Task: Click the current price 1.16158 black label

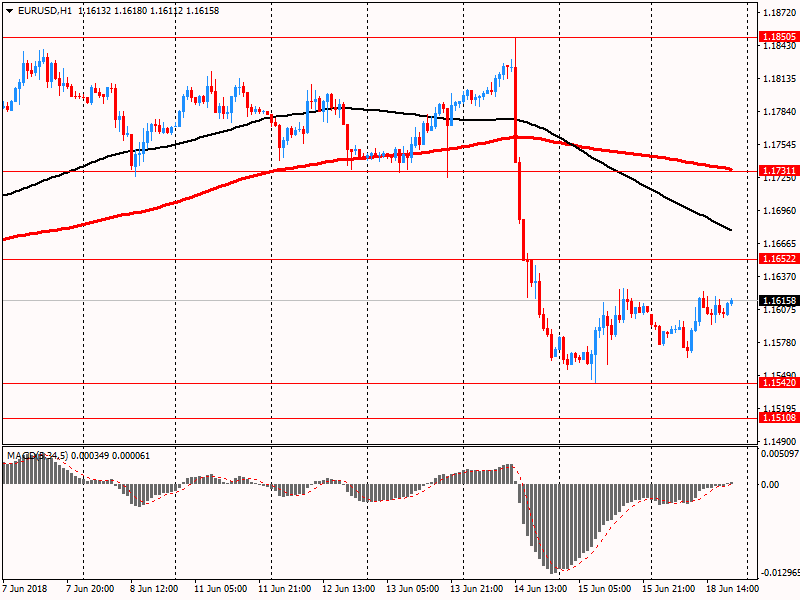Action: click(x=779, y=301)
